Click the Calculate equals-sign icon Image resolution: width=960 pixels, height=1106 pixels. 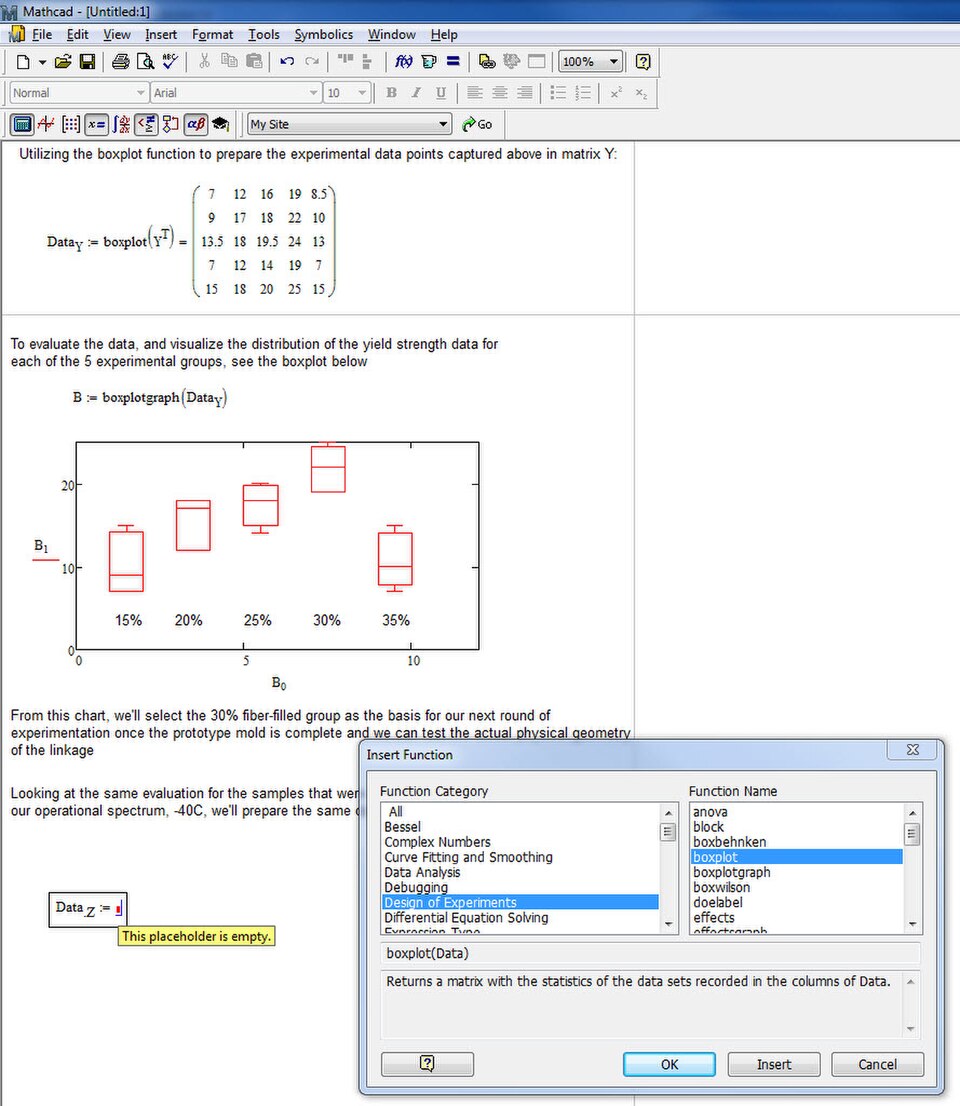[454, 62]
